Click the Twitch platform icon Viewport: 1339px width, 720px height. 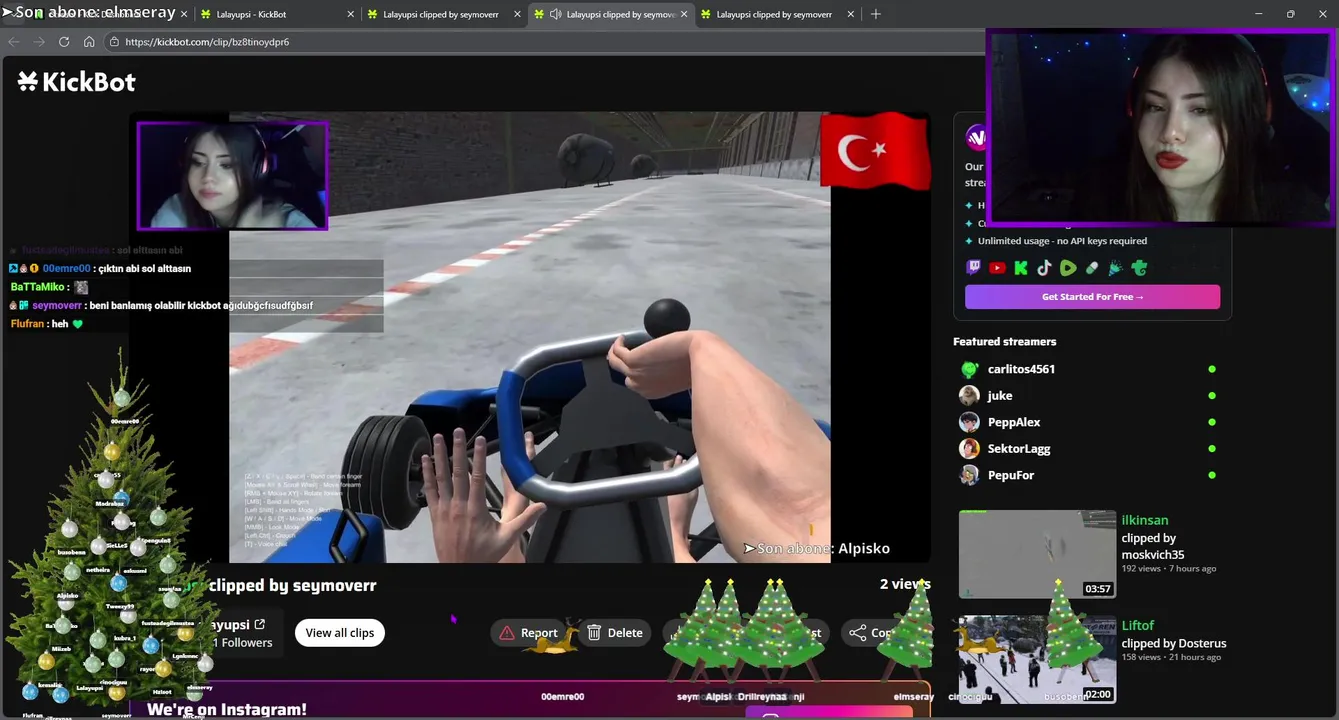pyautogui.click(x=973, y=268)
